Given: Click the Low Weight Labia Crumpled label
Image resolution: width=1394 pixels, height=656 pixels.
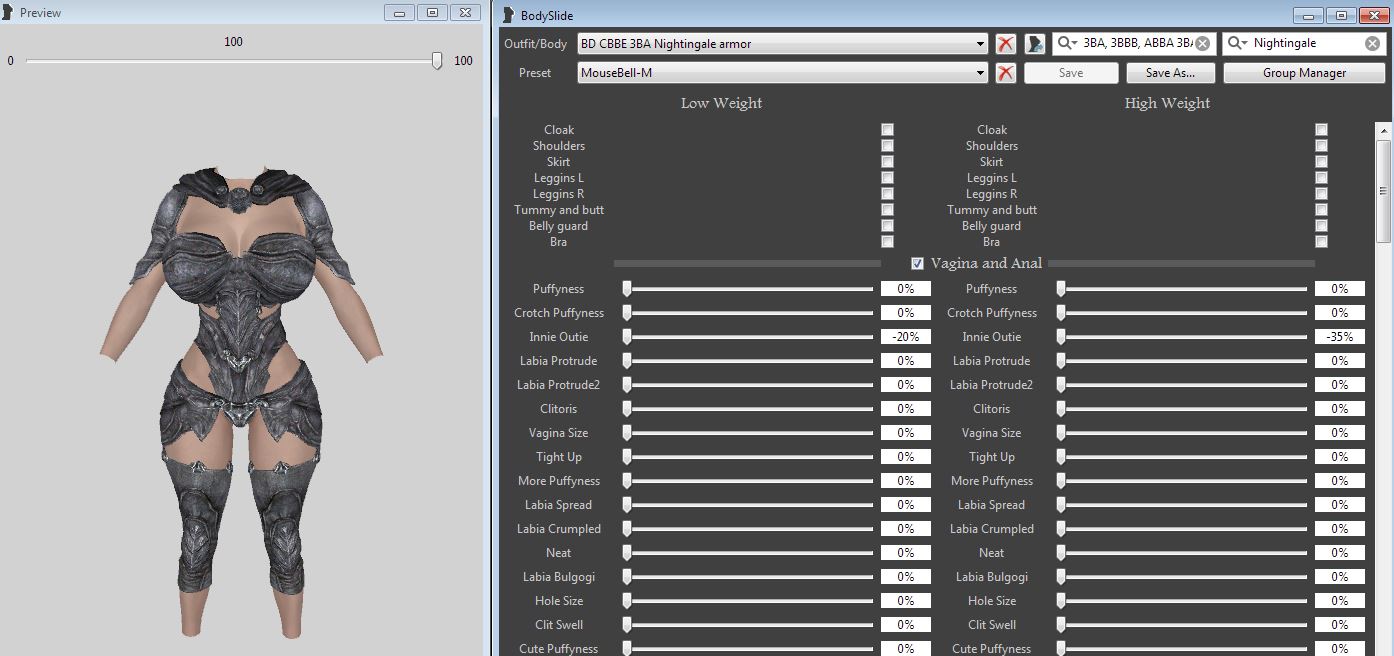Looking at the screenshot, I should (559, 529).
